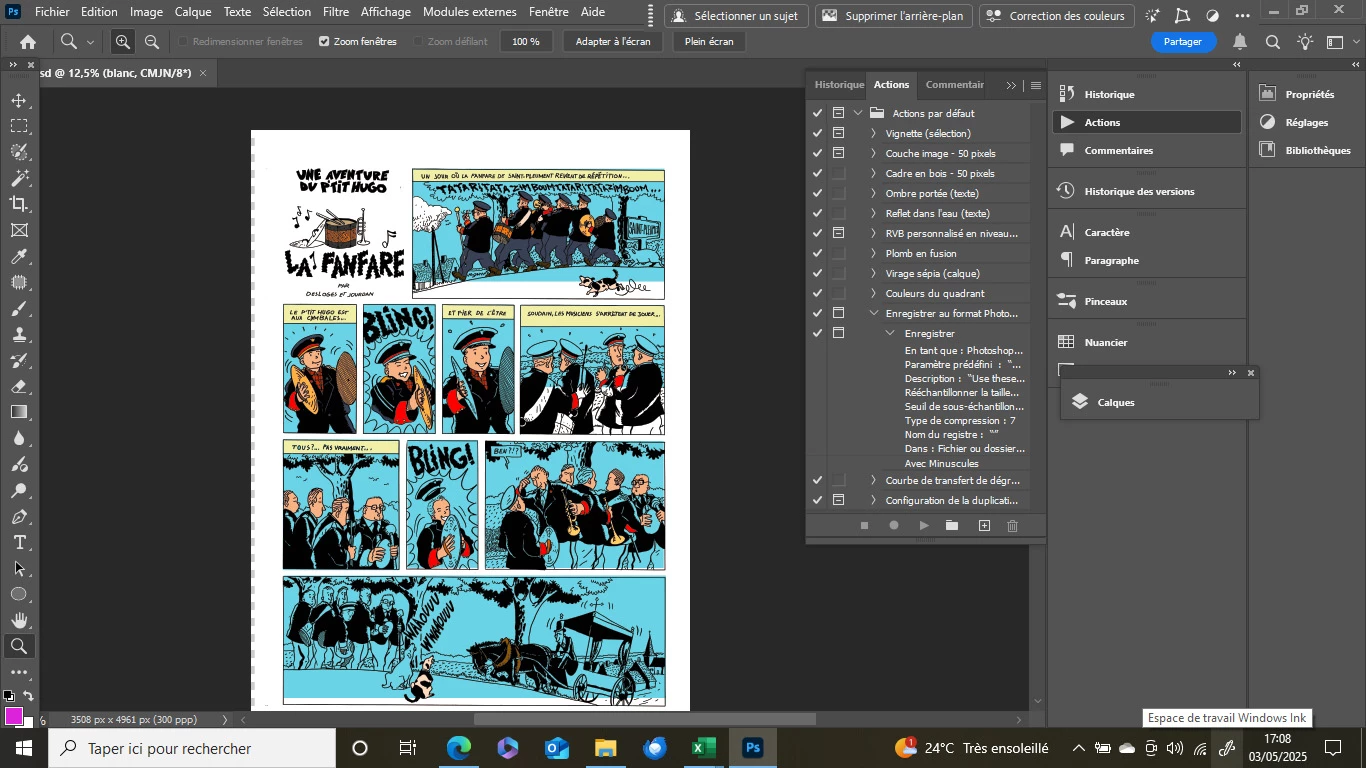Click the create new action icon
The image size is (1366, 768).
click(x=984, y=526)
